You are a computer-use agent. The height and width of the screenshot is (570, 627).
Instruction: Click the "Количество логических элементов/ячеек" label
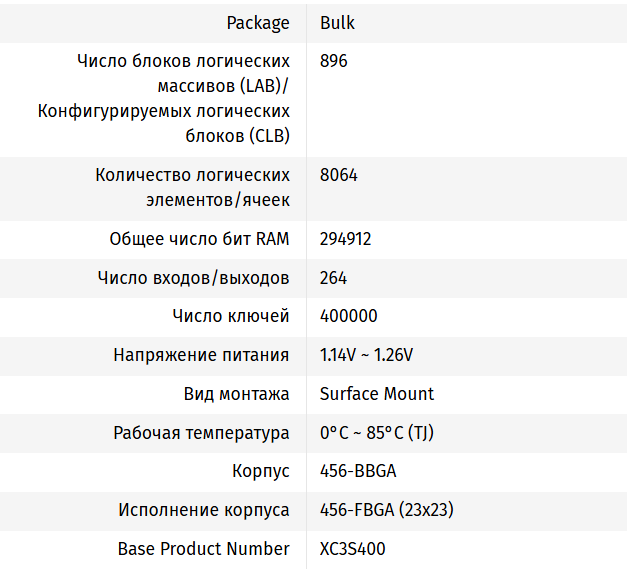point(192,187)
